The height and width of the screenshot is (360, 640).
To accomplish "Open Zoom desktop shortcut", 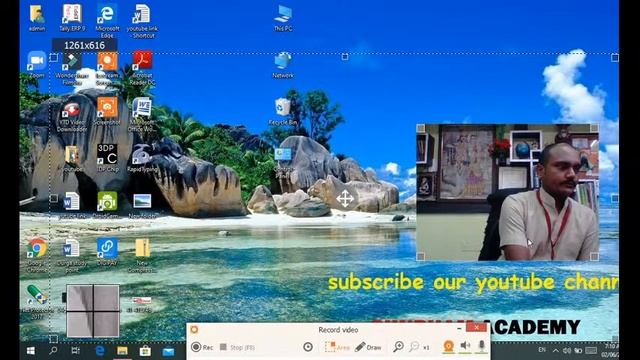I will click(36, 64).
